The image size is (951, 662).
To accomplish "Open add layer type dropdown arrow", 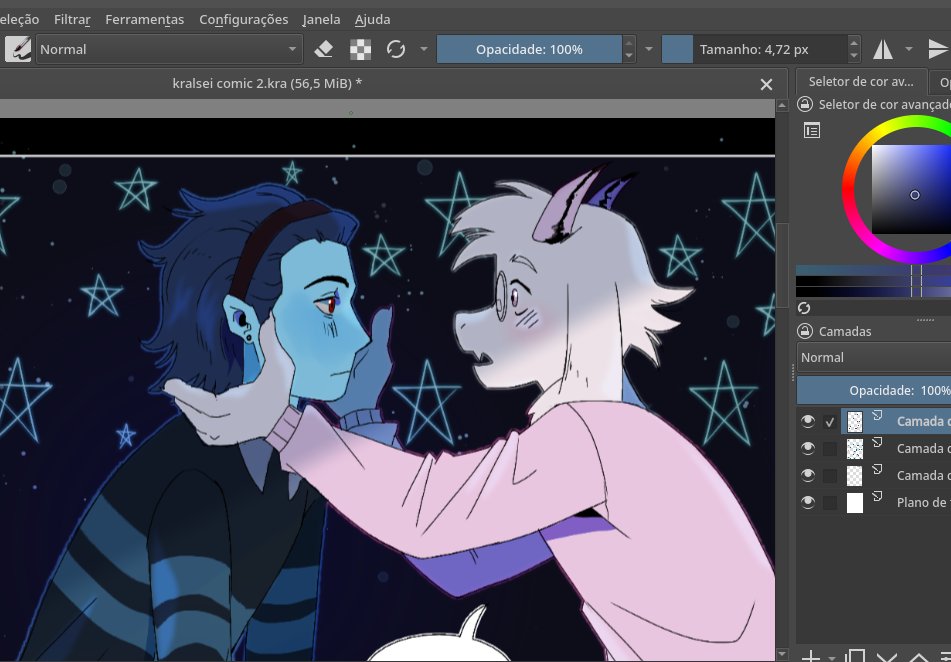I will [832, 657].
